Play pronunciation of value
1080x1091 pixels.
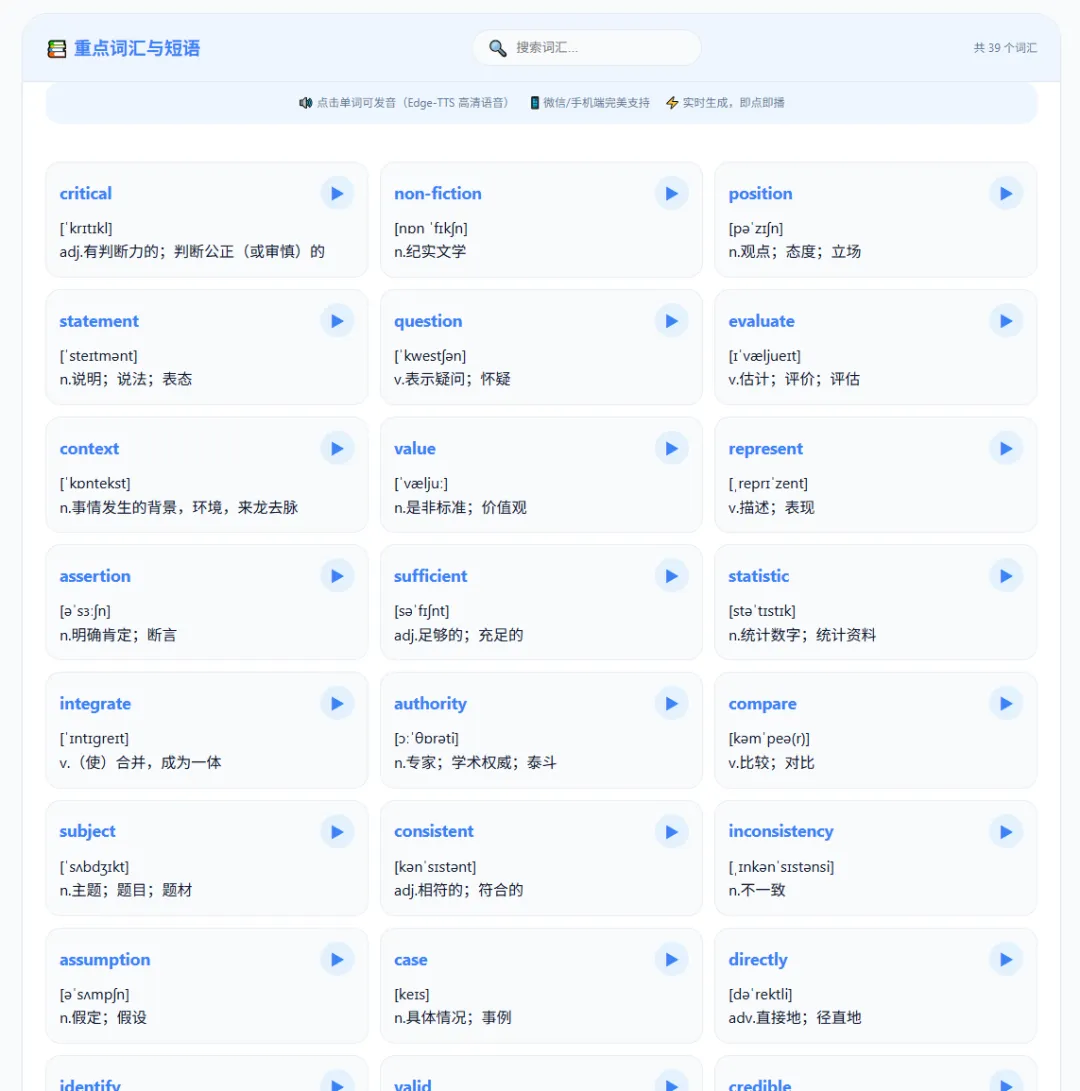click(672, 449)
